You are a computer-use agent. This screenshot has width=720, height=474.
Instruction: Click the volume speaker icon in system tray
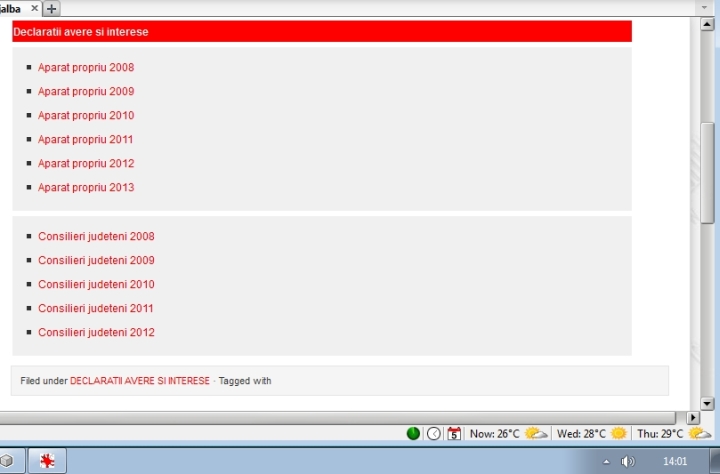point(628,461)
